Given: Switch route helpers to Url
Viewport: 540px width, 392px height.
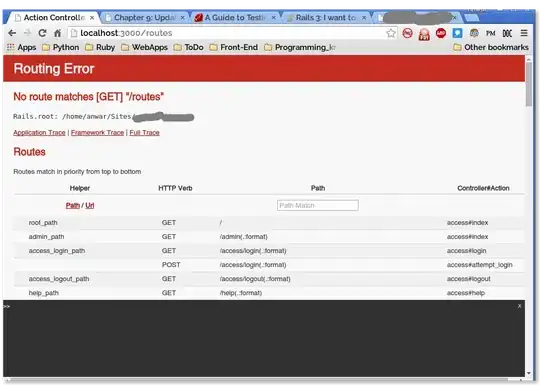Looking at the screenshot, I should tap(90, 205).
